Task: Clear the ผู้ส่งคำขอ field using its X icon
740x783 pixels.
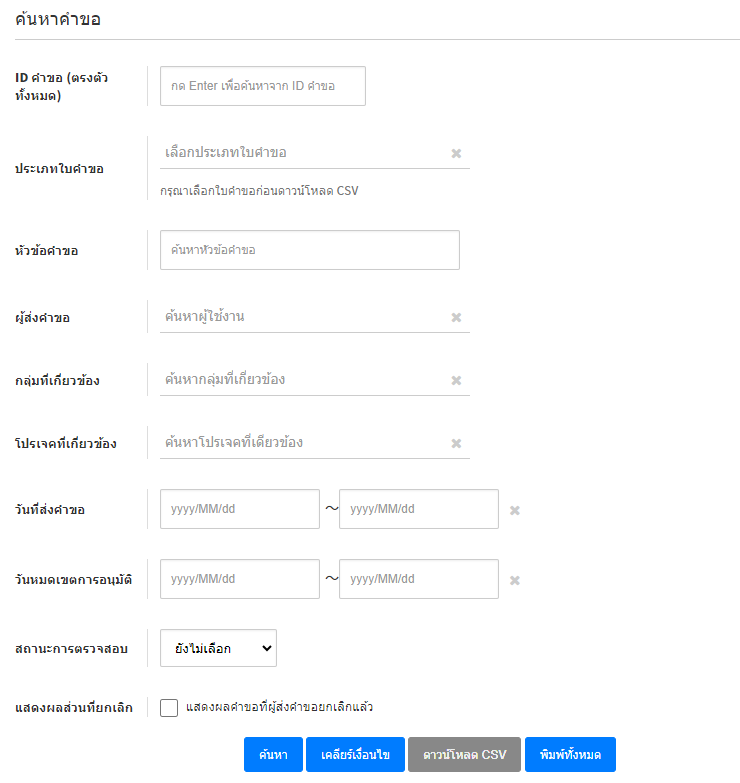Action: click(456, 318)
